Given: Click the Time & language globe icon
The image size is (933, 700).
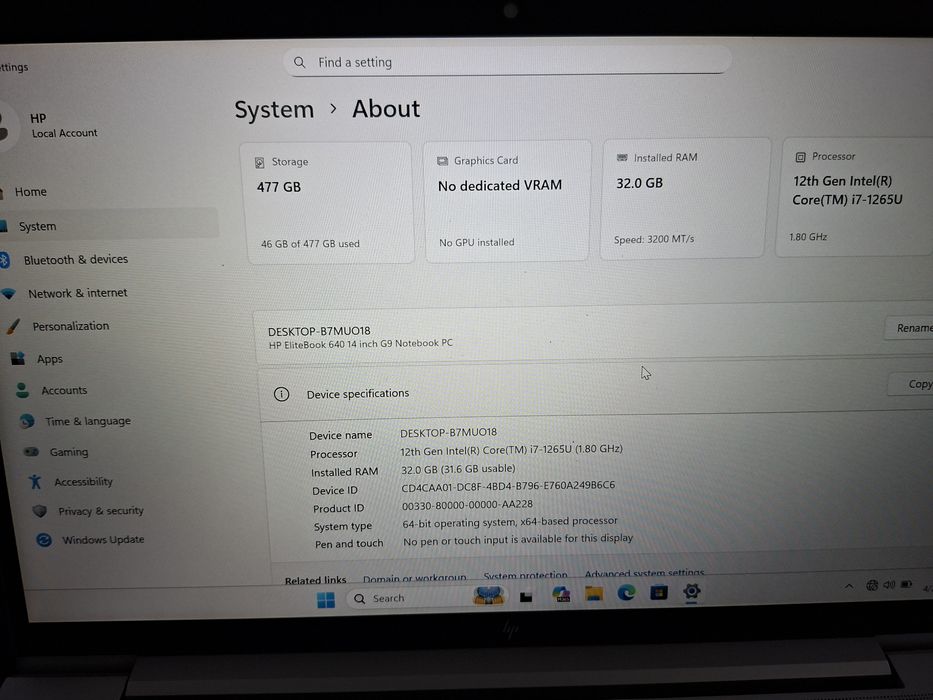Looking at the screenshot, I should coord(27,421).
